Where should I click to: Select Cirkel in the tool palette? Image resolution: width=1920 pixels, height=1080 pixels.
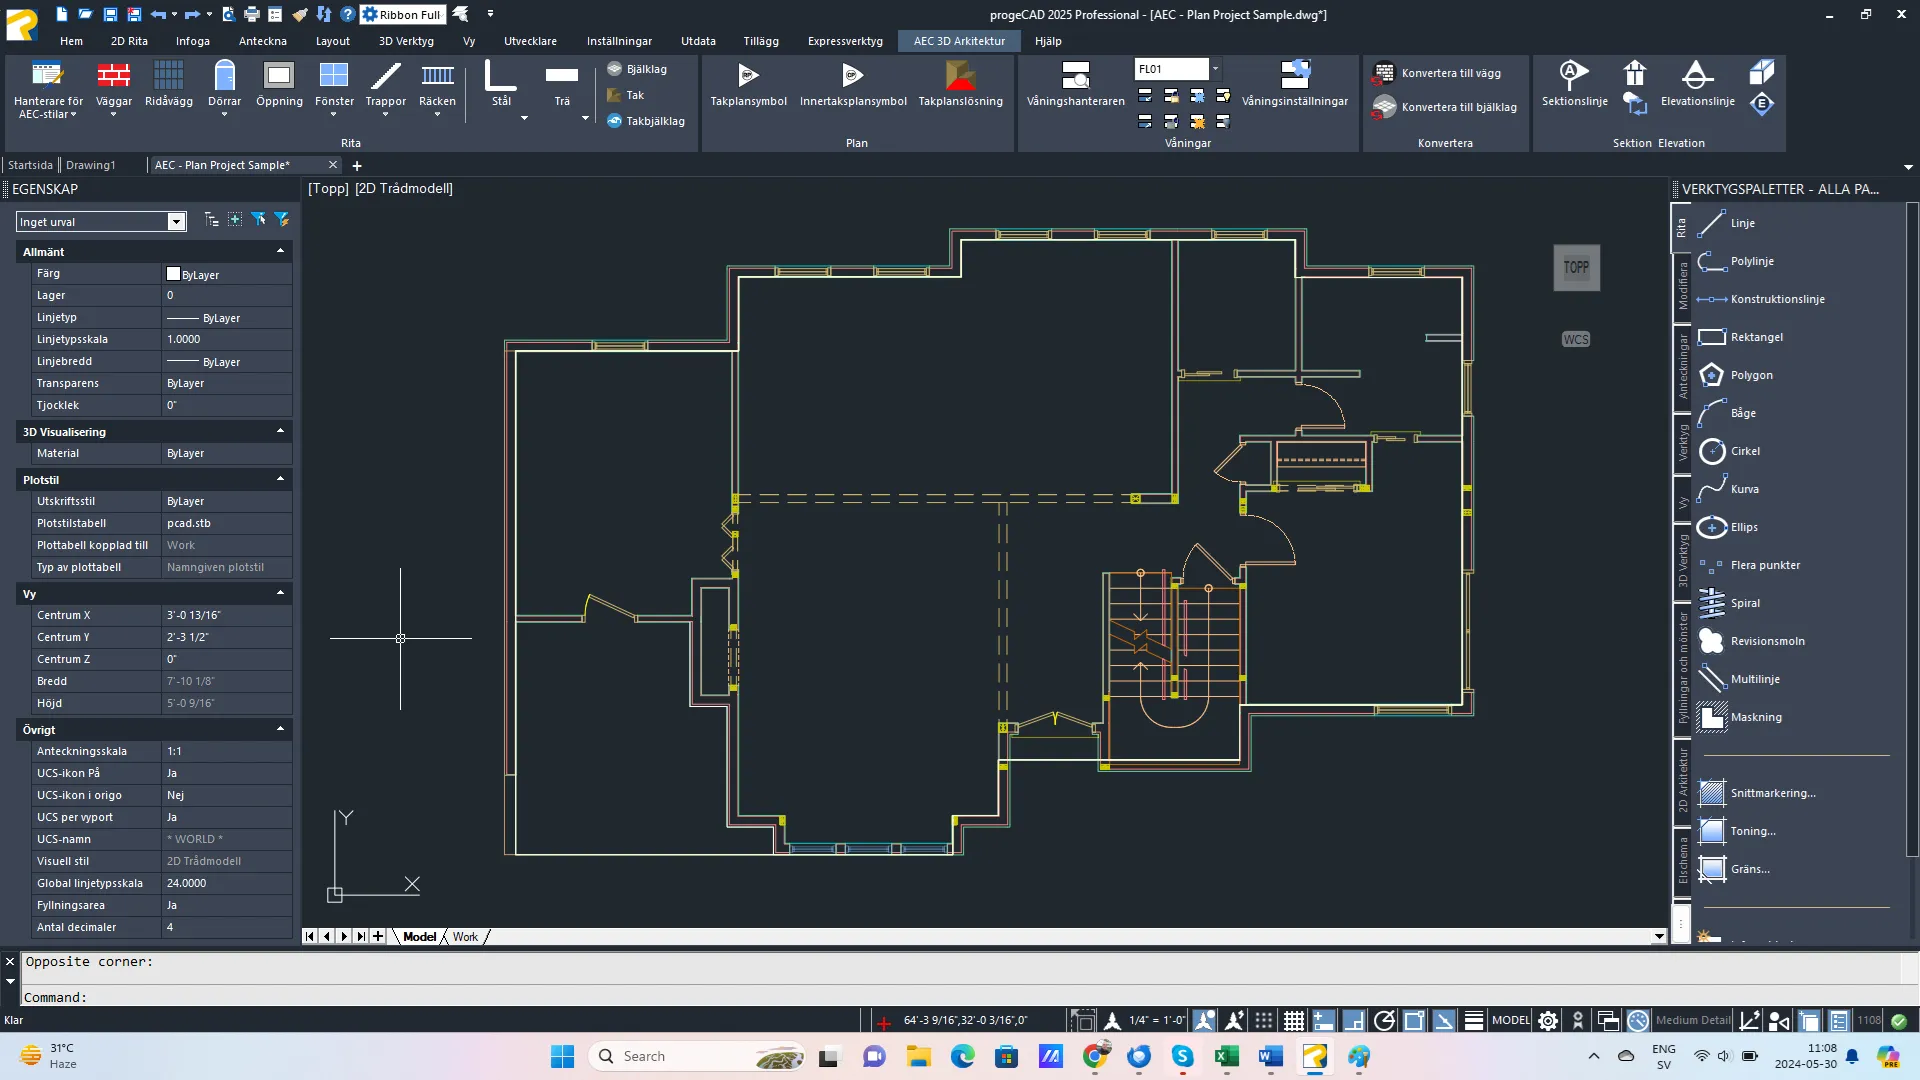pyautogui.click(x=1745, y=451)
